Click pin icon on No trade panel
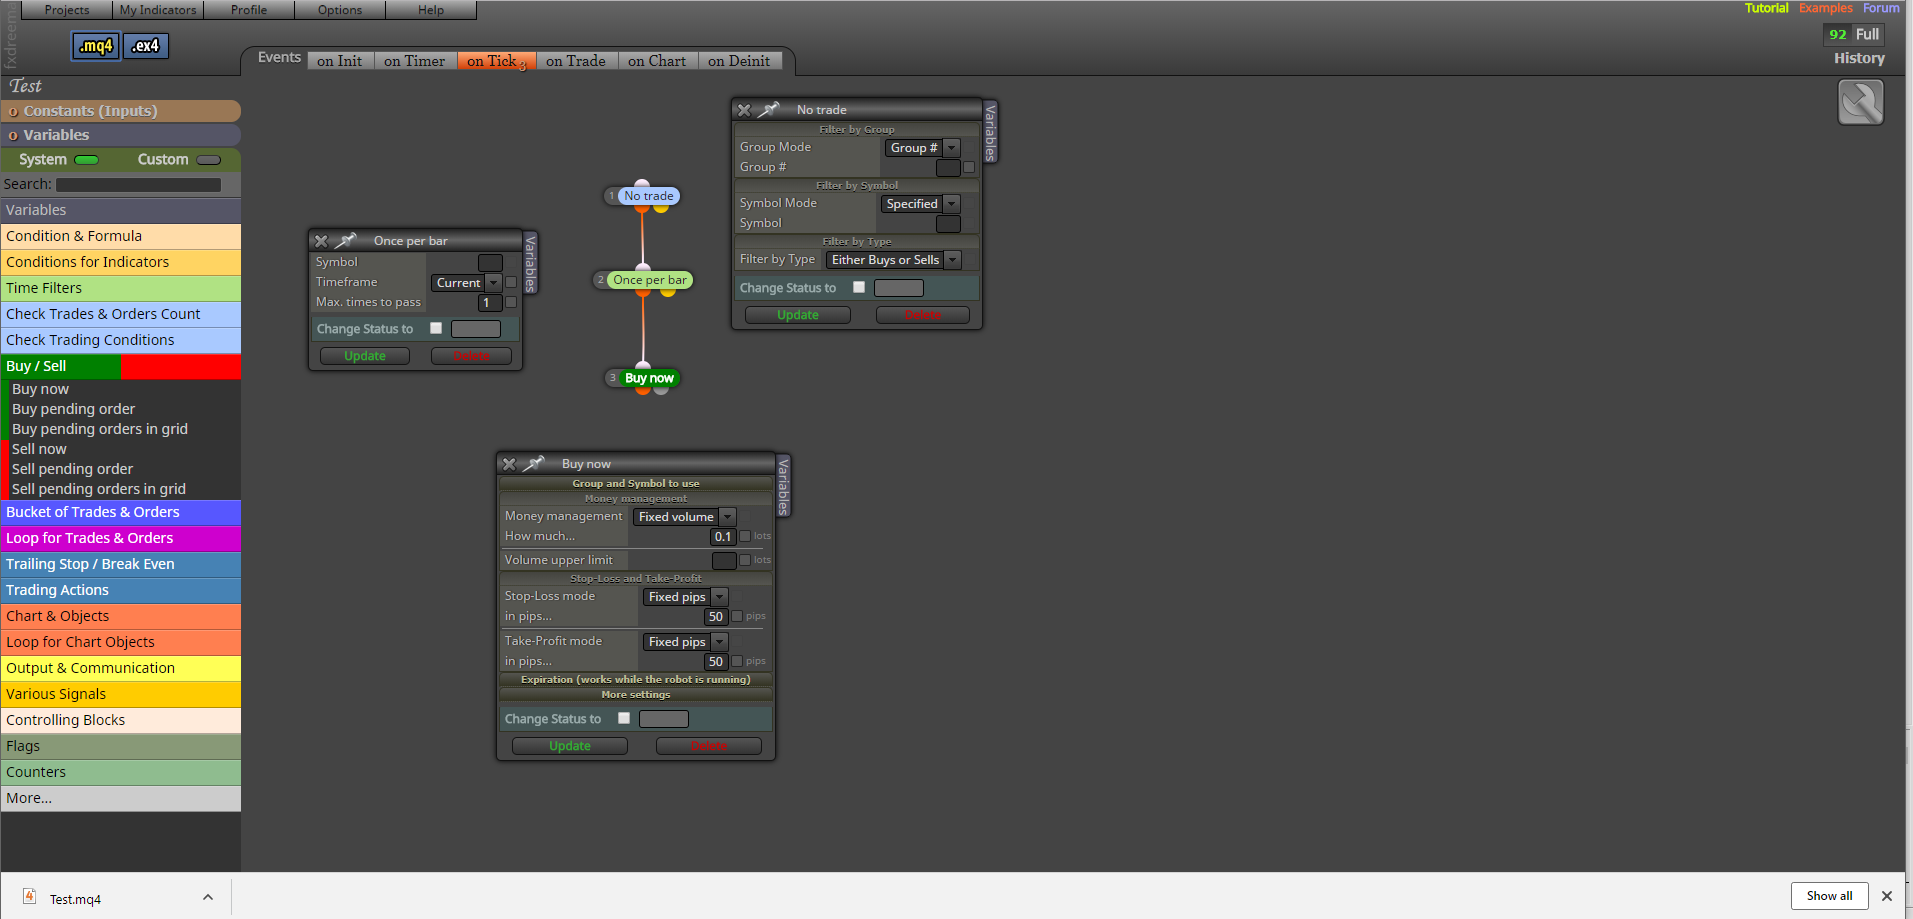Image resolution: width=1913 pixels, height=919 pixels. click(769, 110)
